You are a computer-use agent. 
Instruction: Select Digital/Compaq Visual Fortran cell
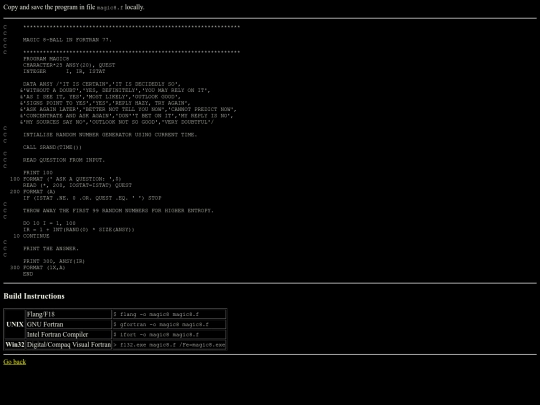coord(69,345)
